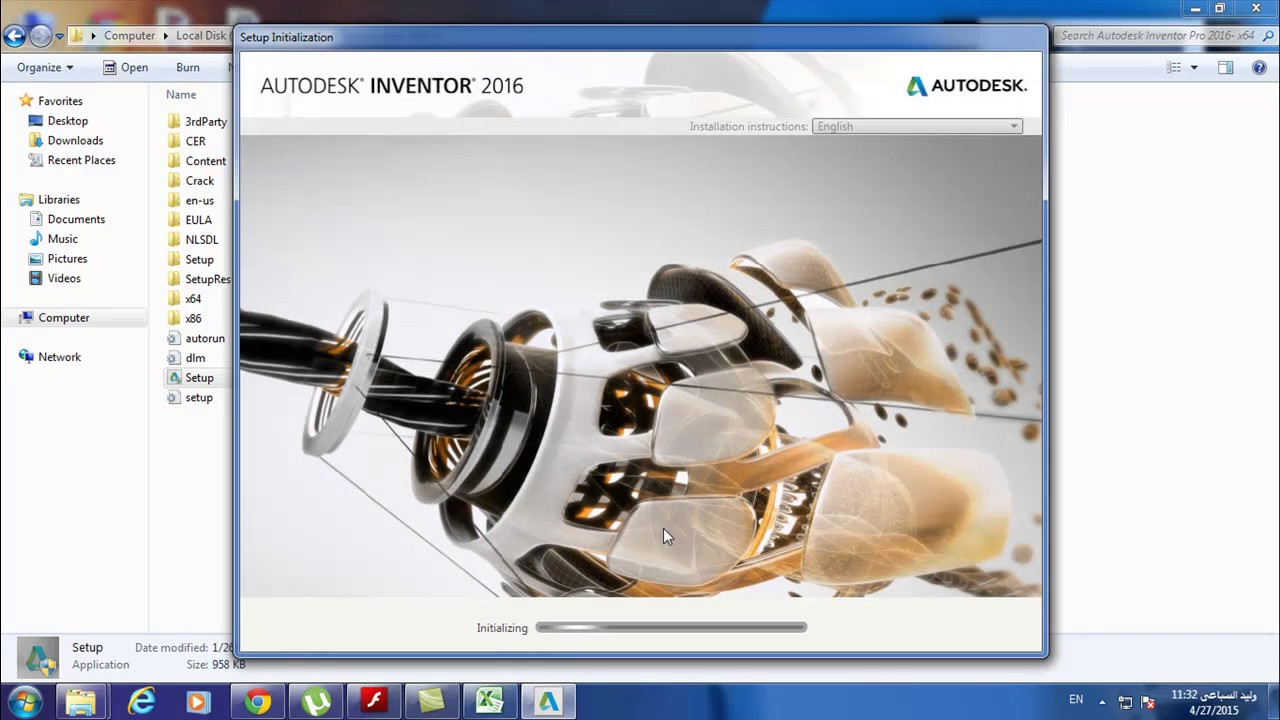Open uTorrent from the taskbar

316,702
